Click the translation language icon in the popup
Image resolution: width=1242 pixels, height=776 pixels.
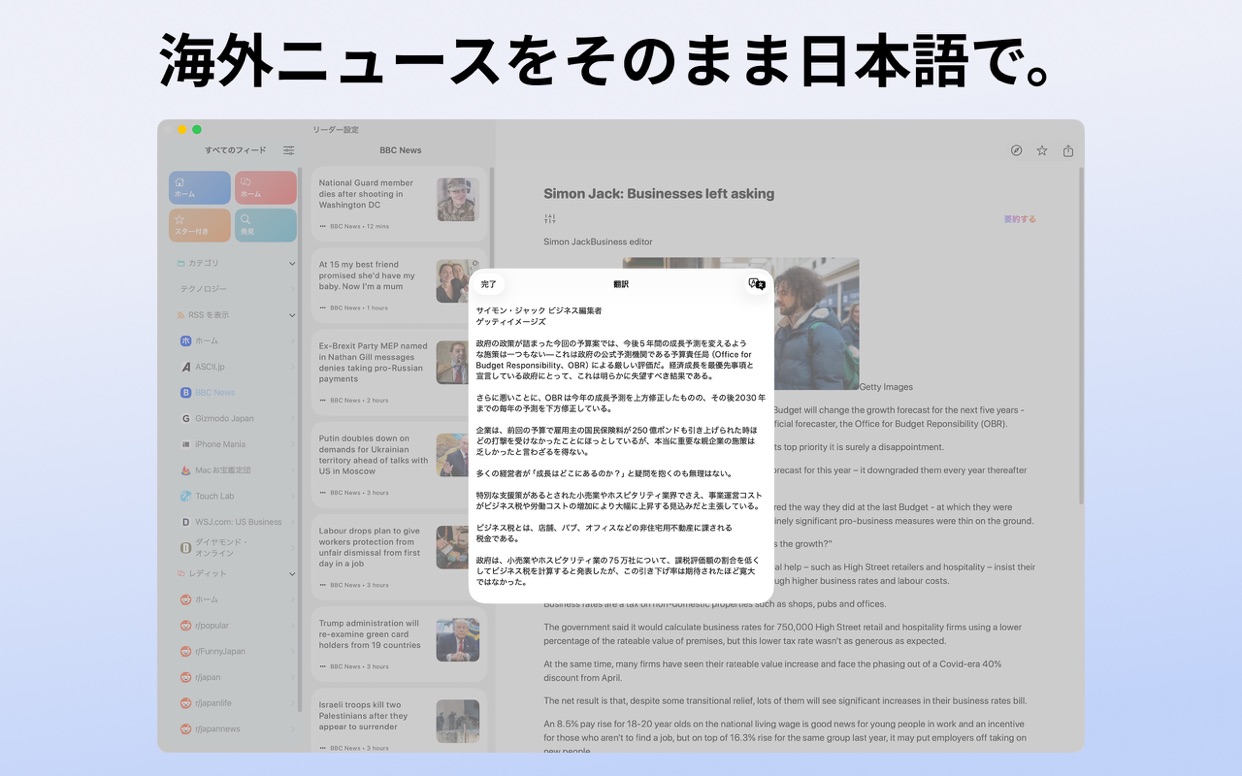point(755,284)
